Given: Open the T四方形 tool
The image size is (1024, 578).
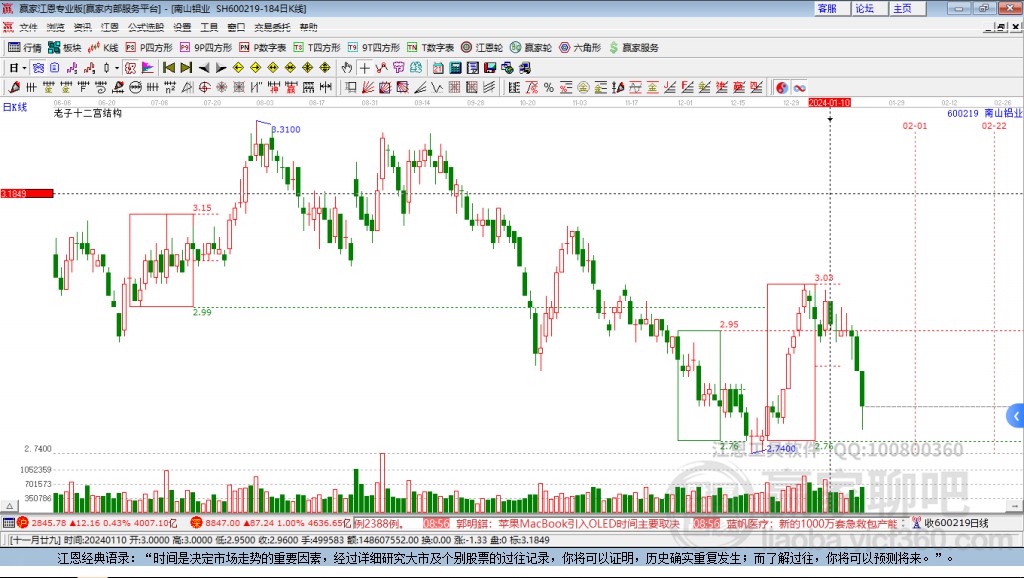Looking at the screenshot, I should click(x=317, y=48).
